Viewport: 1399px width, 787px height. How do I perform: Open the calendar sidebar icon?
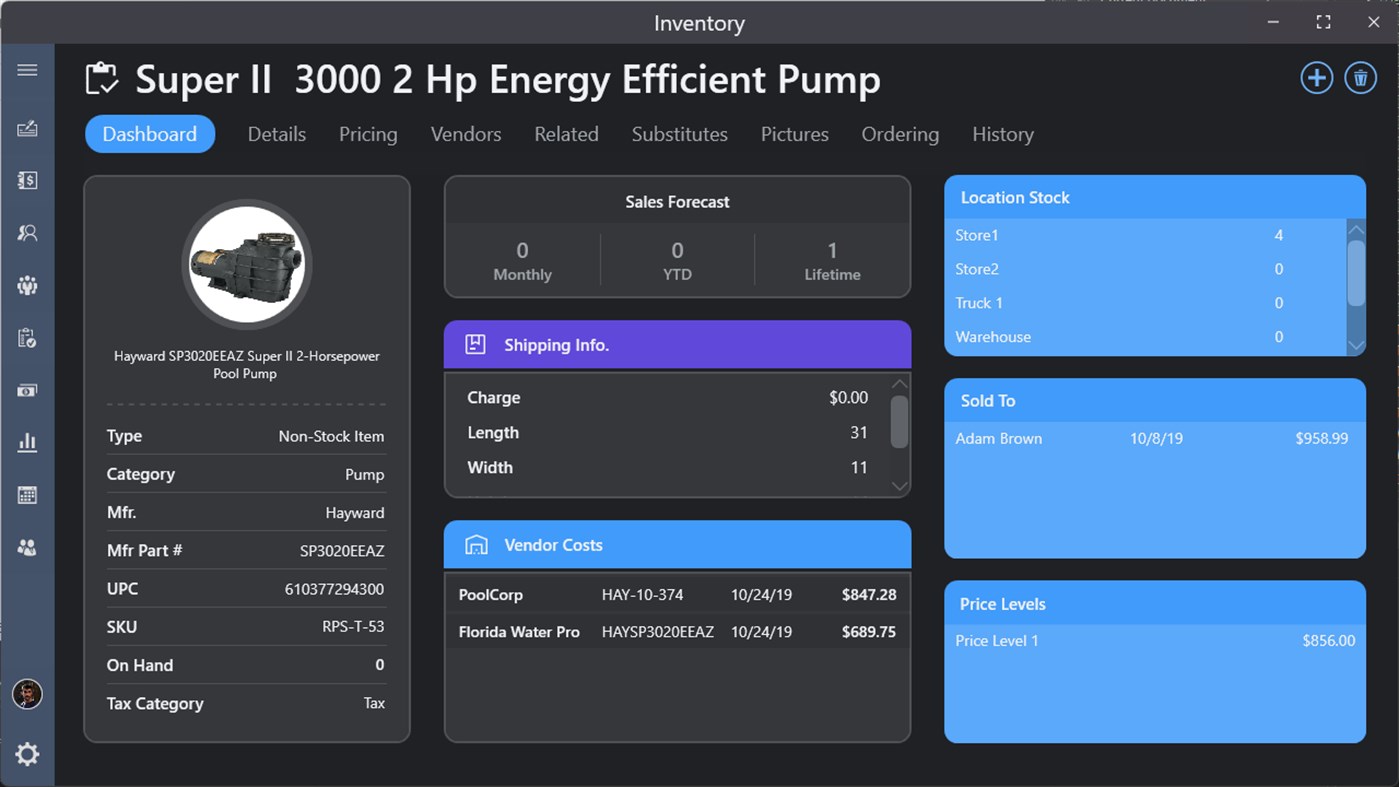pos(27,495)
